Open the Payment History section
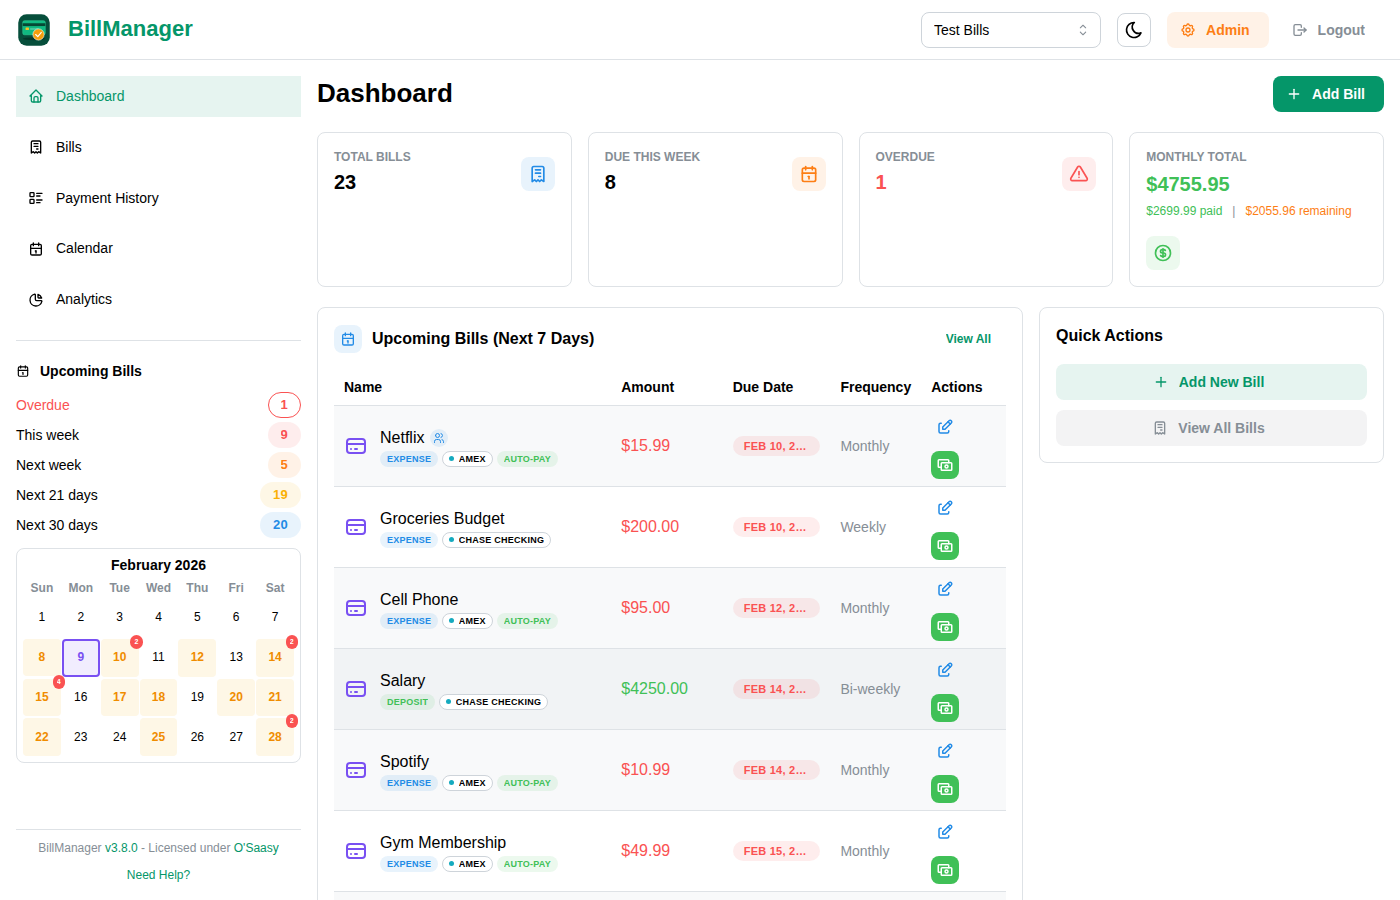Viewport: 1400px width, 900px height. tap(106, 197)
